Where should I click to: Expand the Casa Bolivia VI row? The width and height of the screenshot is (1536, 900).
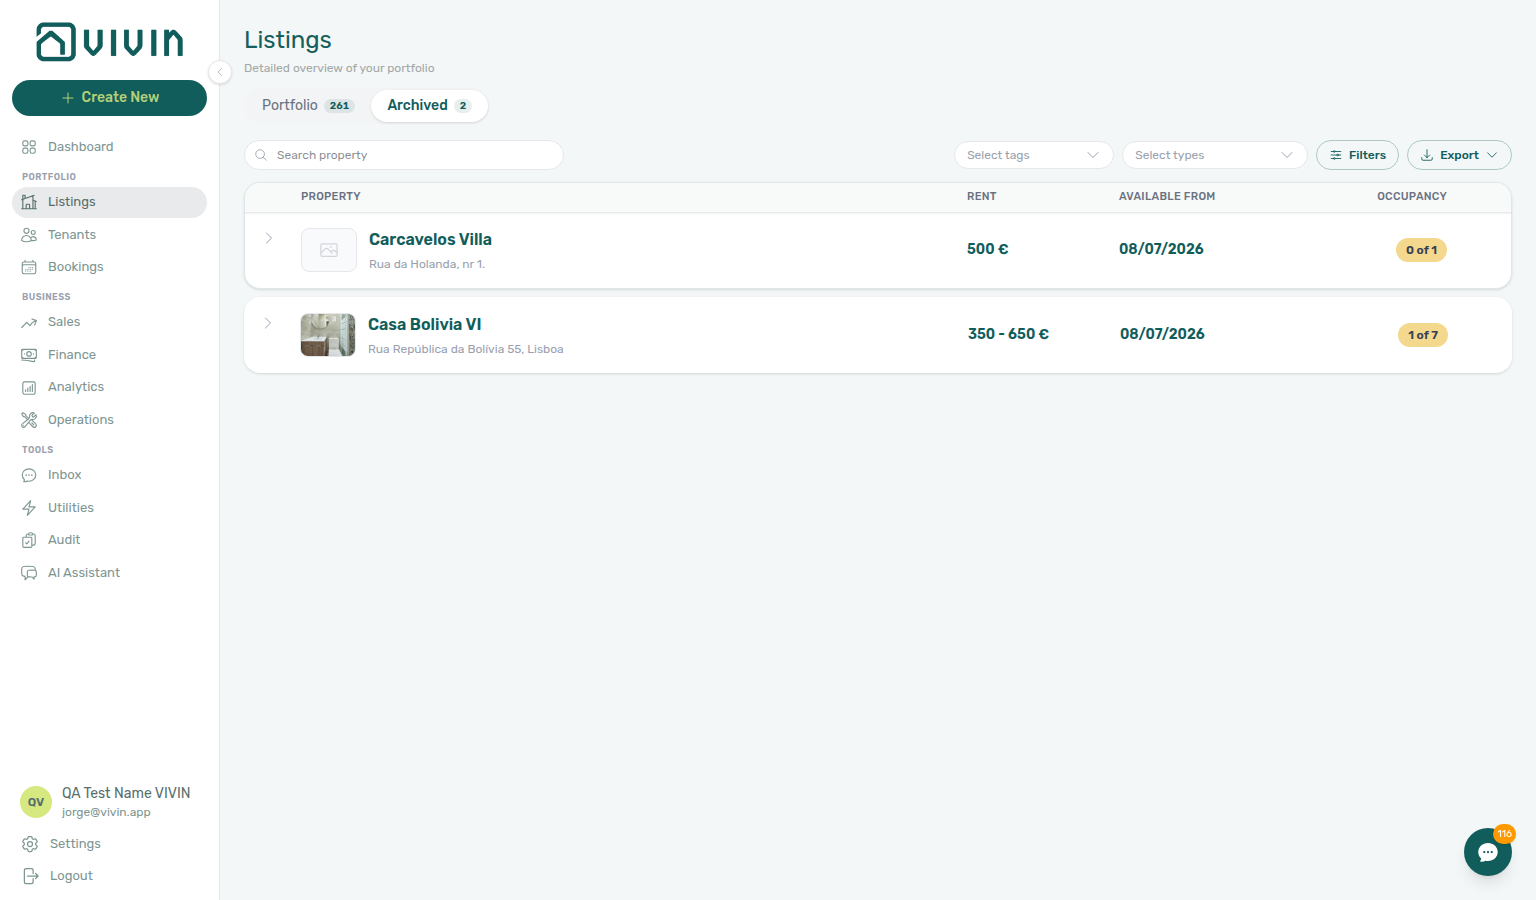(x=268, y=323)
